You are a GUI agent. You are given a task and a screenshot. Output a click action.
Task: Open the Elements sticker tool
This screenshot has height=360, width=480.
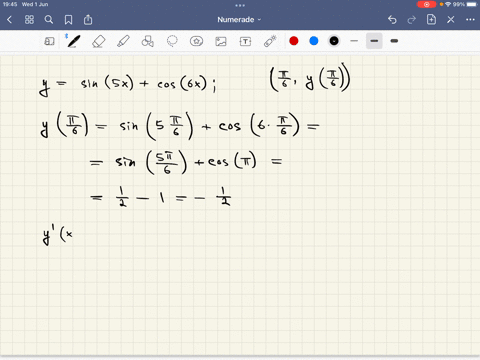[x=196, y=41]
